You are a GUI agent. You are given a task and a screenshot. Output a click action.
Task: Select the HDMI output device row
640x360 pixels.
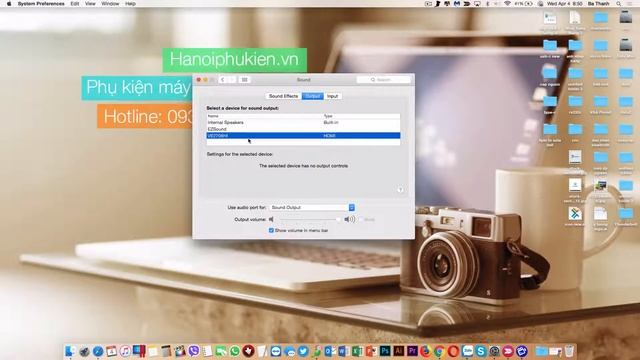point(303,136)
